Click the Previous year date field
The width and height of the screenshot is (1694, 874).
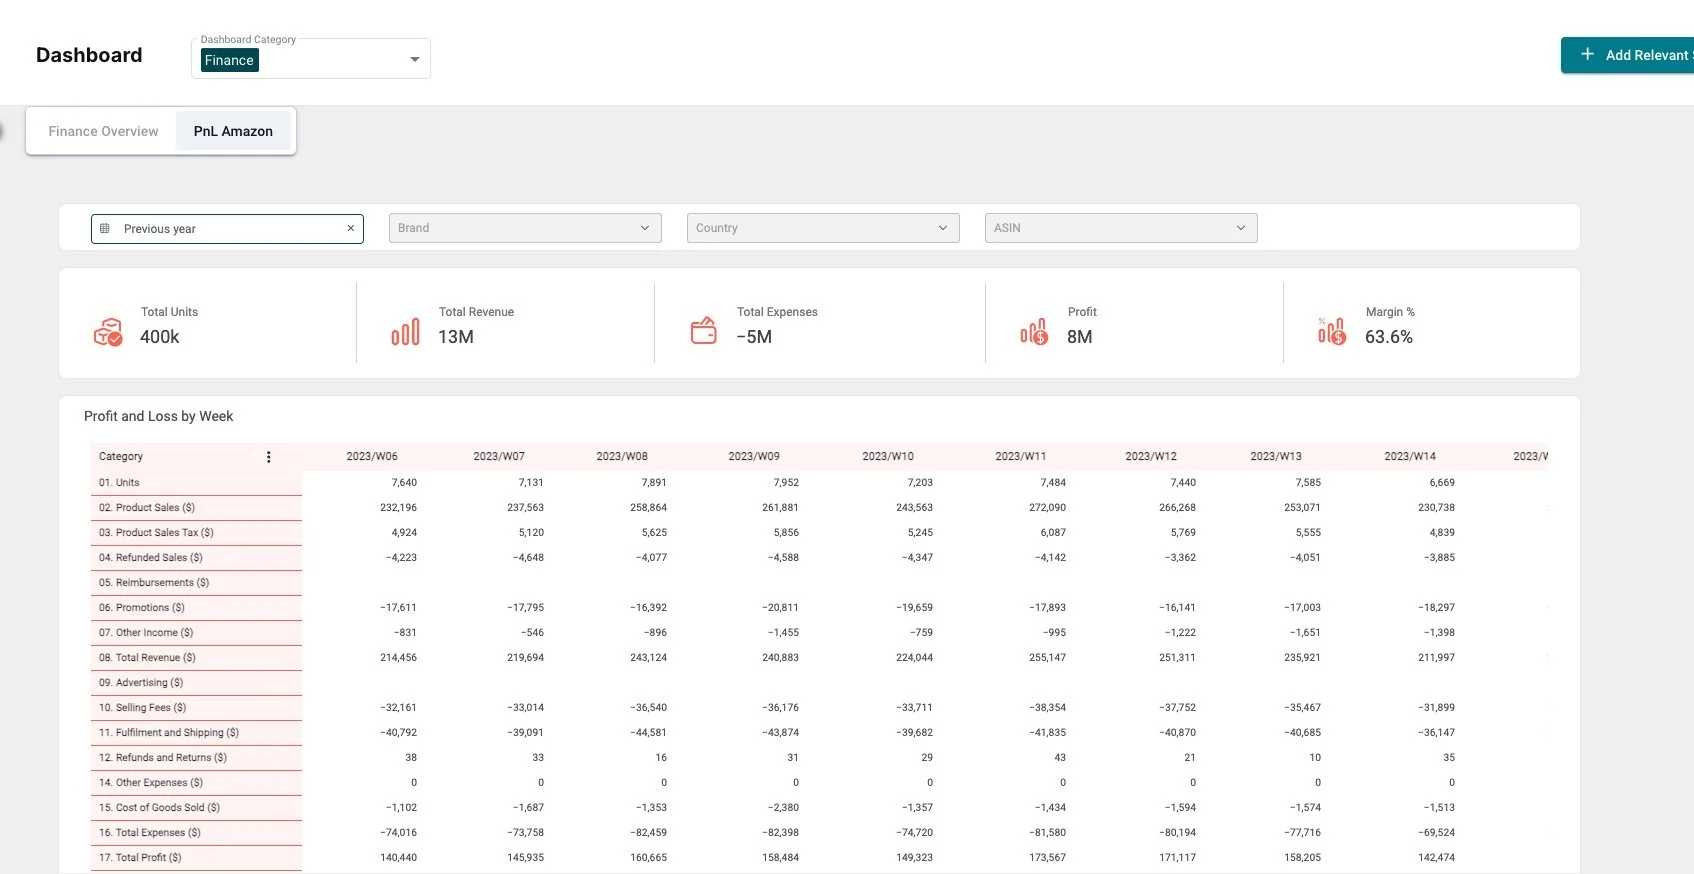227,229
